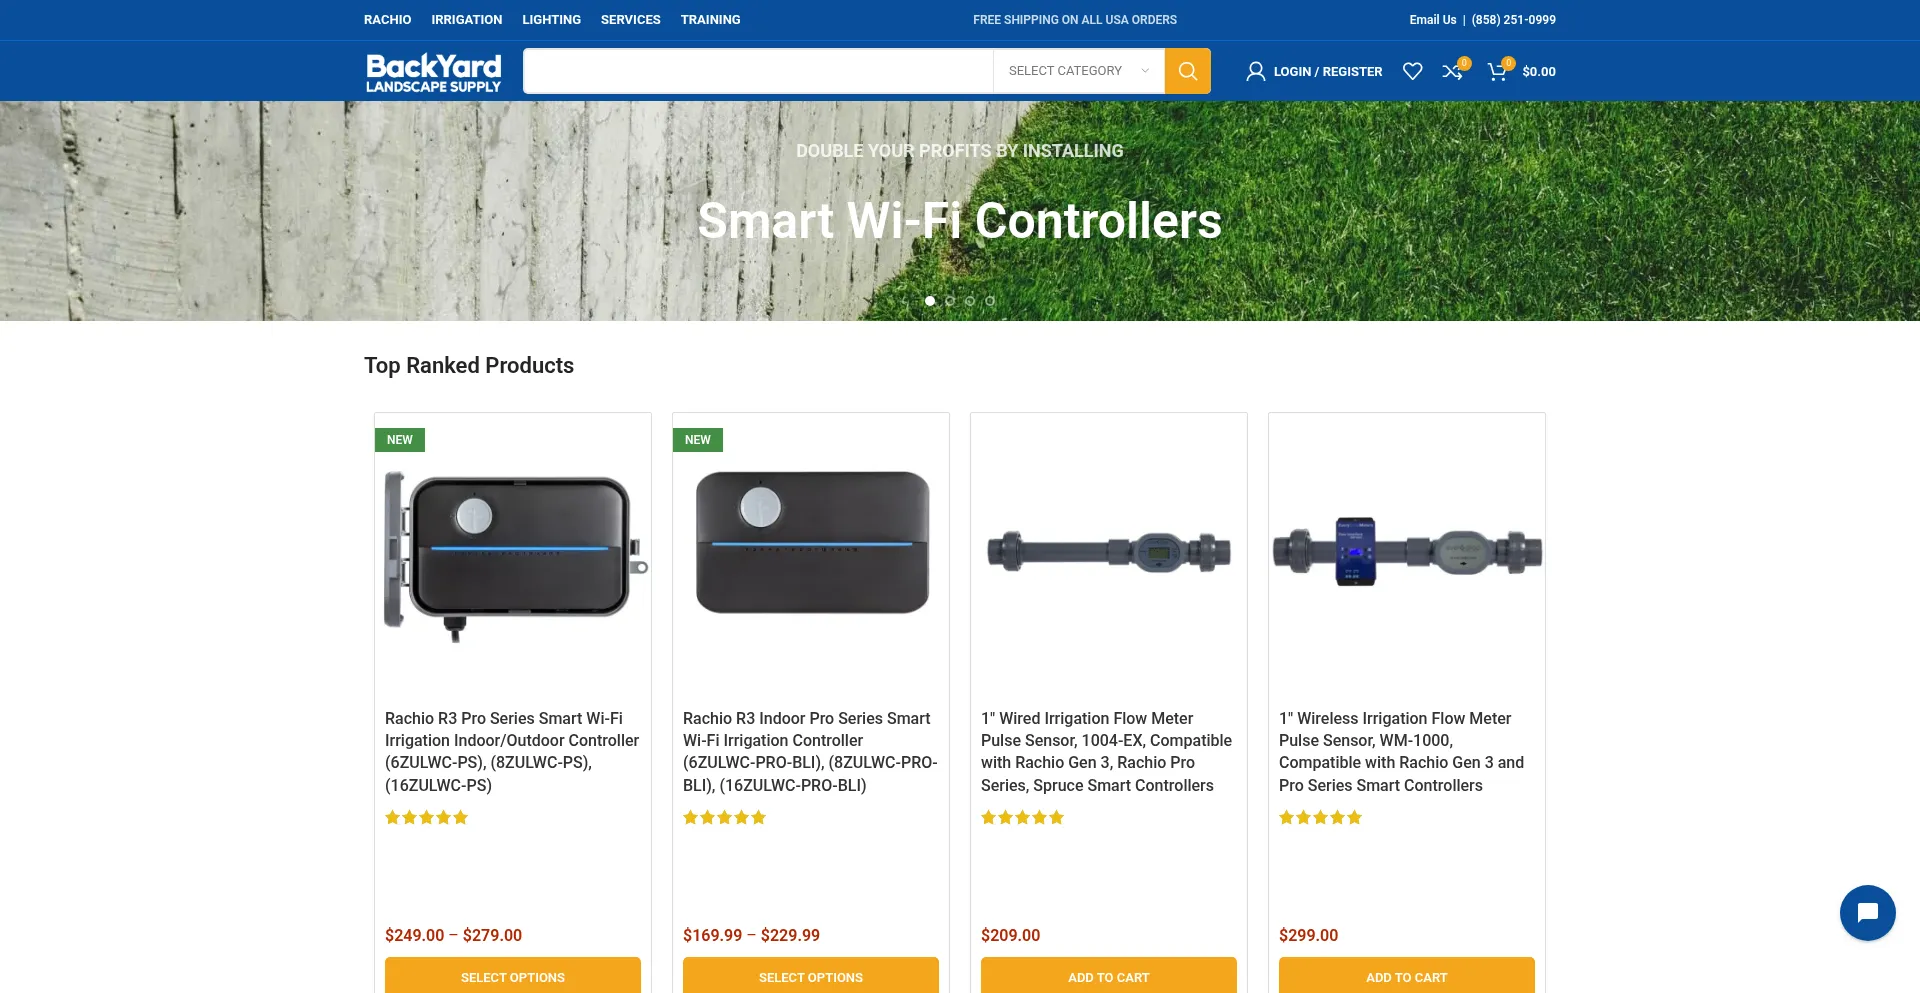Open the live chat bubble
Image resolution: width=1920 pixels, height=993 pixels.
coord(1867,912)
